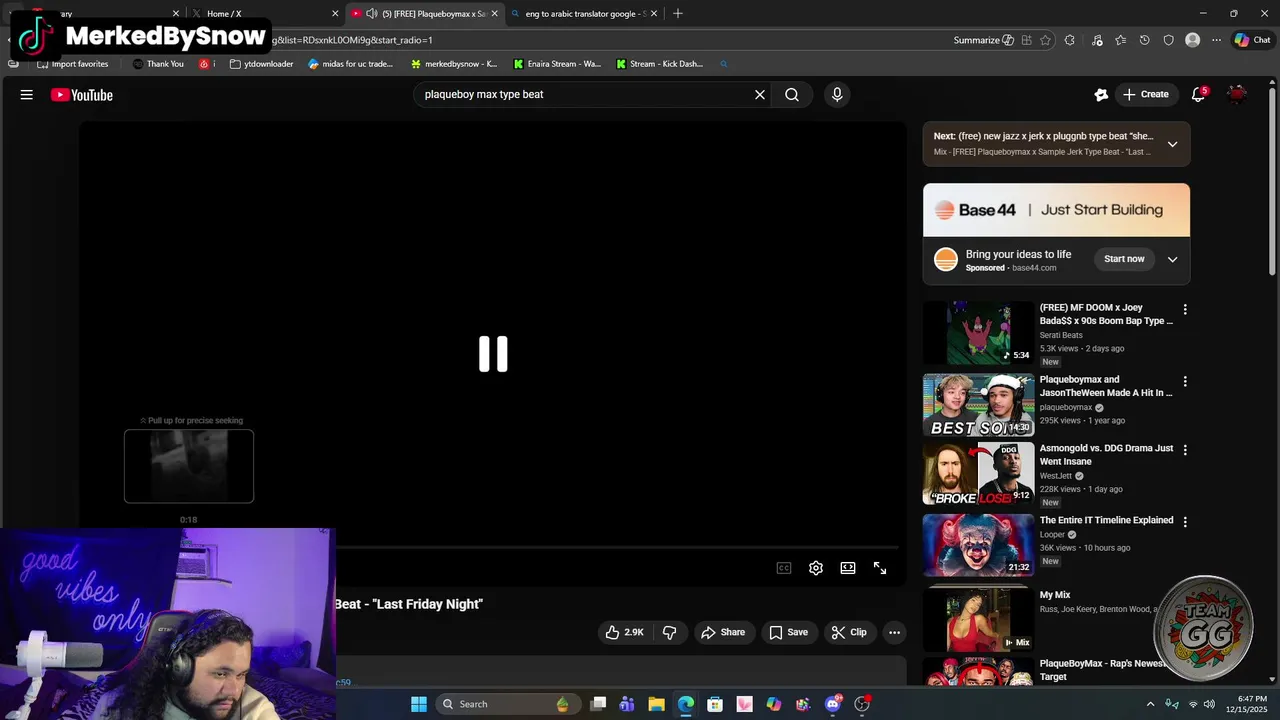1280x720 pixels.
Task: Open File Explorer from taskbar
Action: click(x=656, y=704)
